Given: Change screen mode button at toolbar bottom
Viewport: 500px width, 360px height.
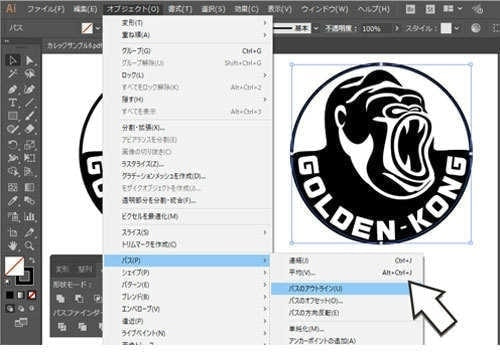Looking at the screenshot, I should coord(21,322).
